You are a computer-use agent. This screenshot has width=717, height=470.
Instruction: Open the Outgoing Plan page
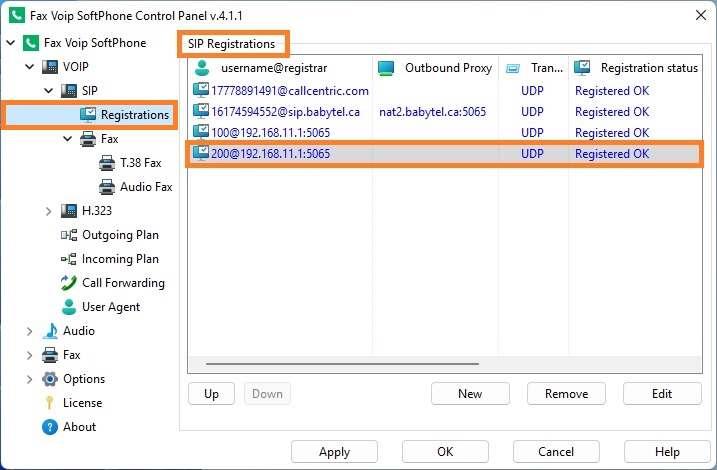tap(120, 235)
